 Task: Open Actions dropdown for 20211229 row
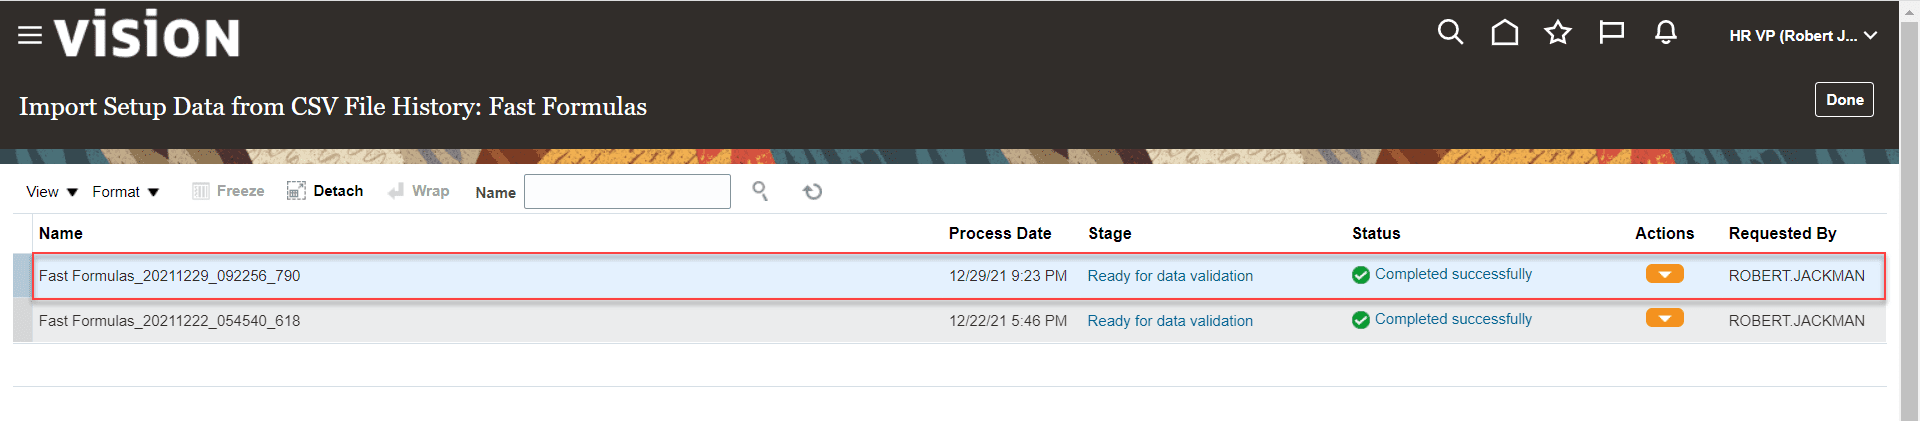1665,274
